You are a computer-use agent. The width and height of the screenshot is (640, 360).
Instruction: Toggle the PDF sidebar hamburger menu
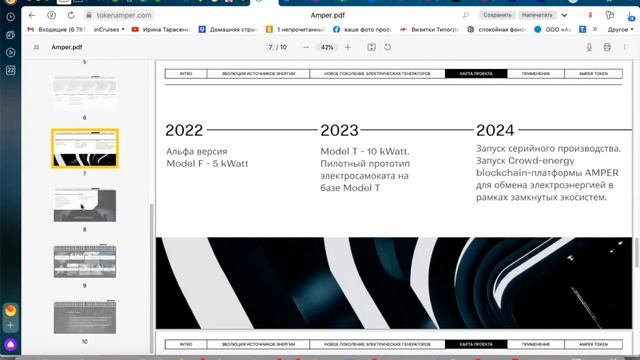[x=36, y=47]
